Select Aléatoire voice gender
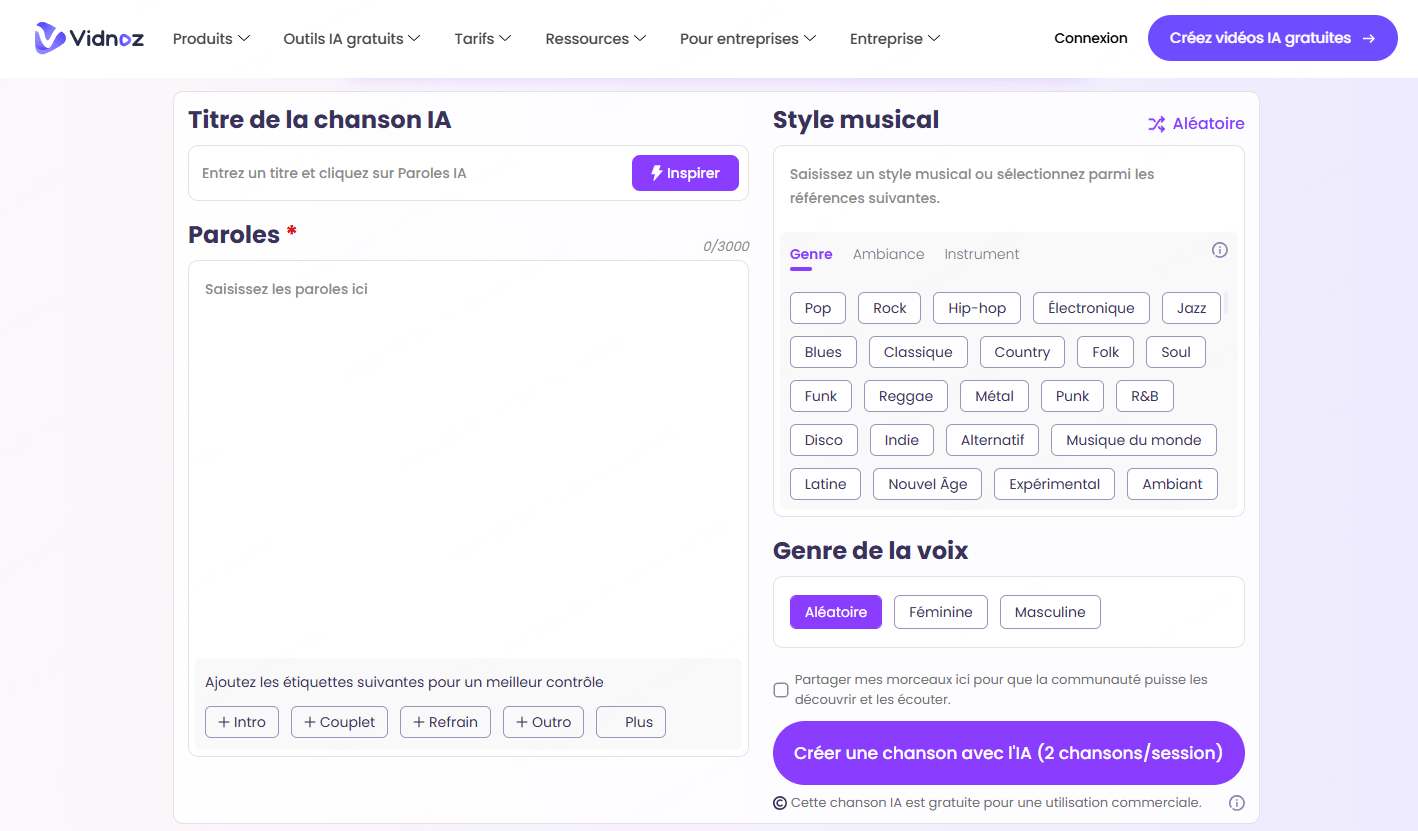The width and height of the screenshot is (1418, 831). coord(836,612)
